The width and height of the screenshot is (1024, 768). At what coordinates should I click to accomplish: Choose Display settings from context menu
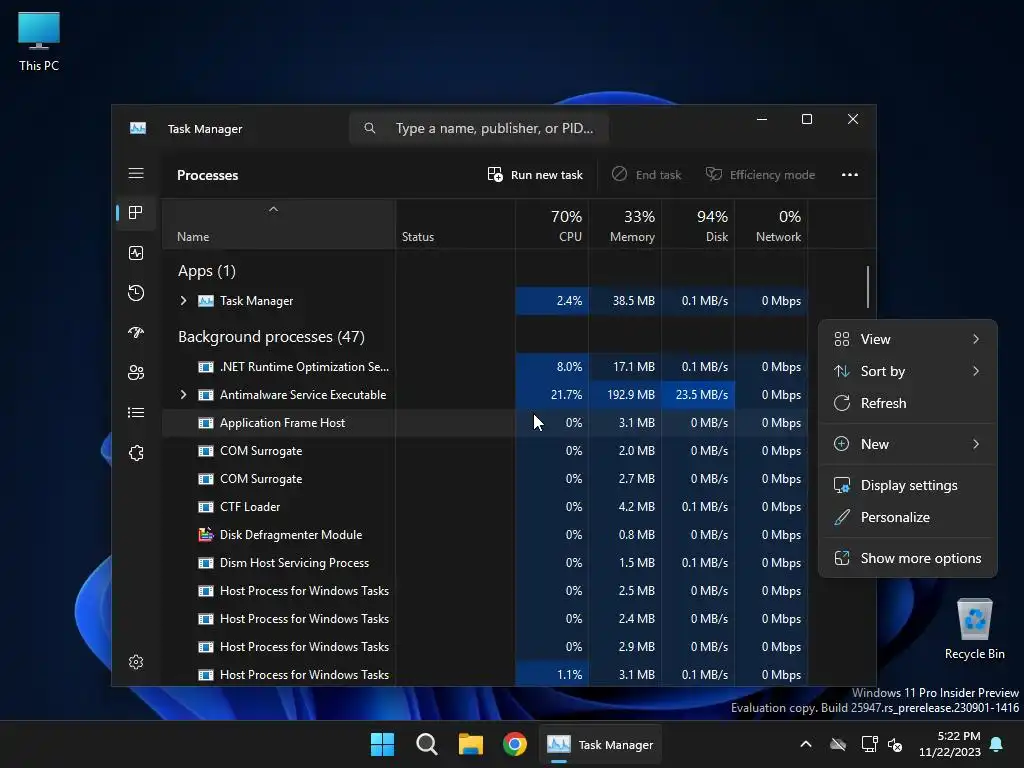pos(908,485)
